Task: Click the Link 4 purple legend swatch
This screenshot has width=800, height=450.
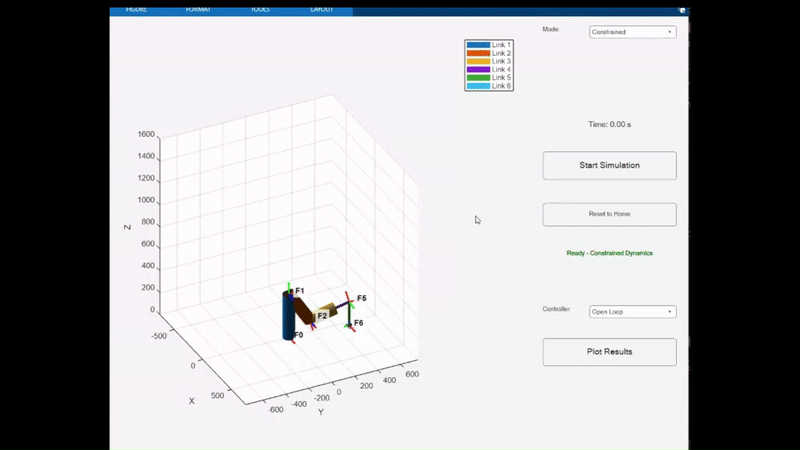Action: (x=478, y=69)
